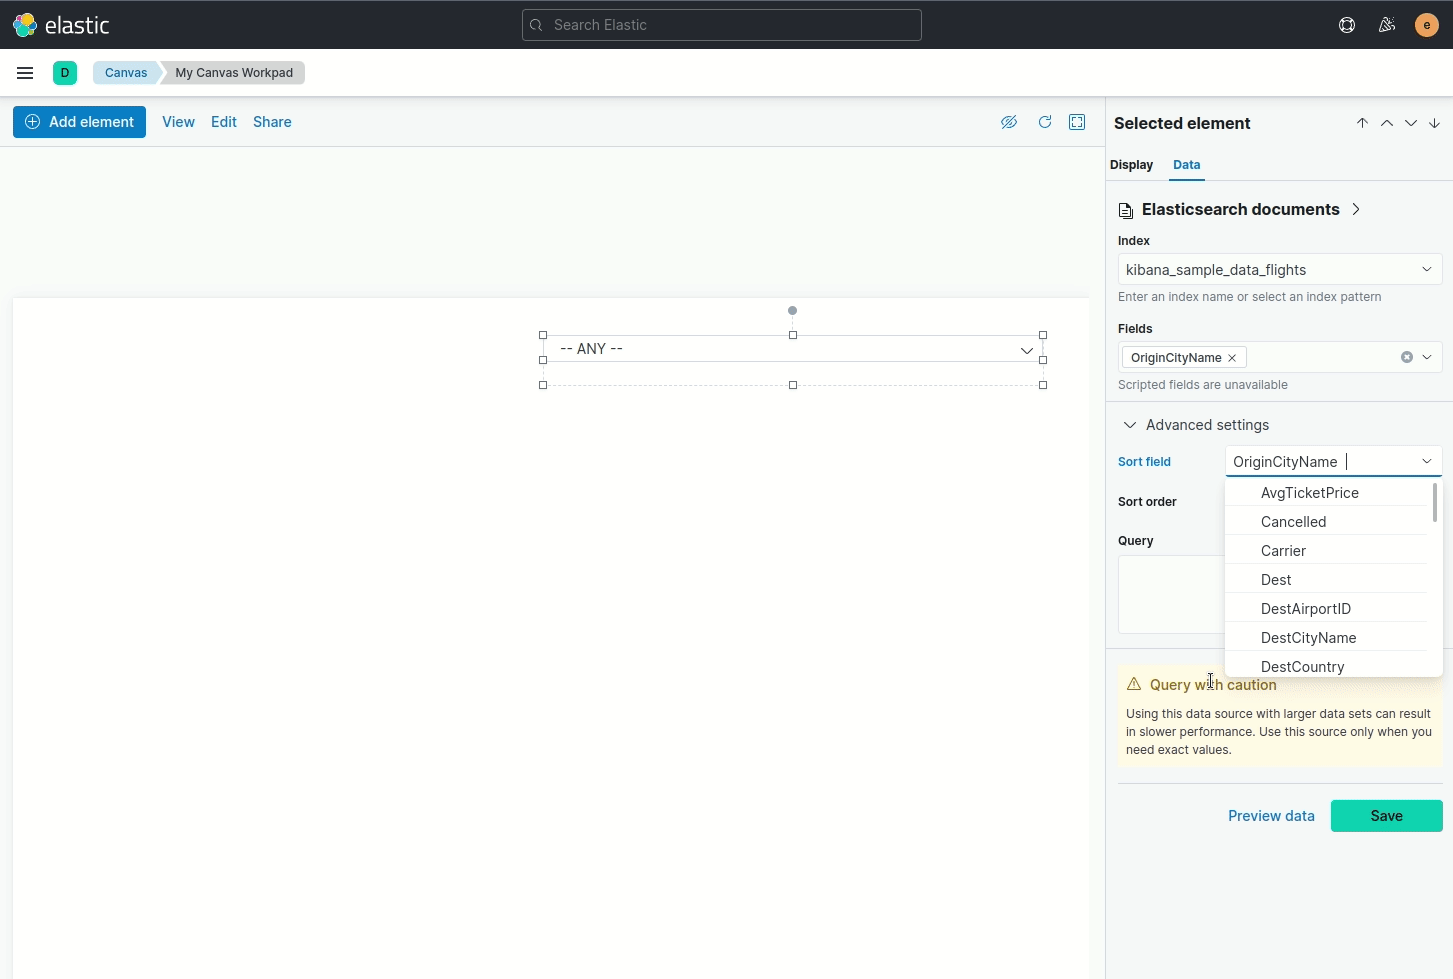Go to the Canvas breadcrumb
1453x979 pixels.
click(126, 73)
